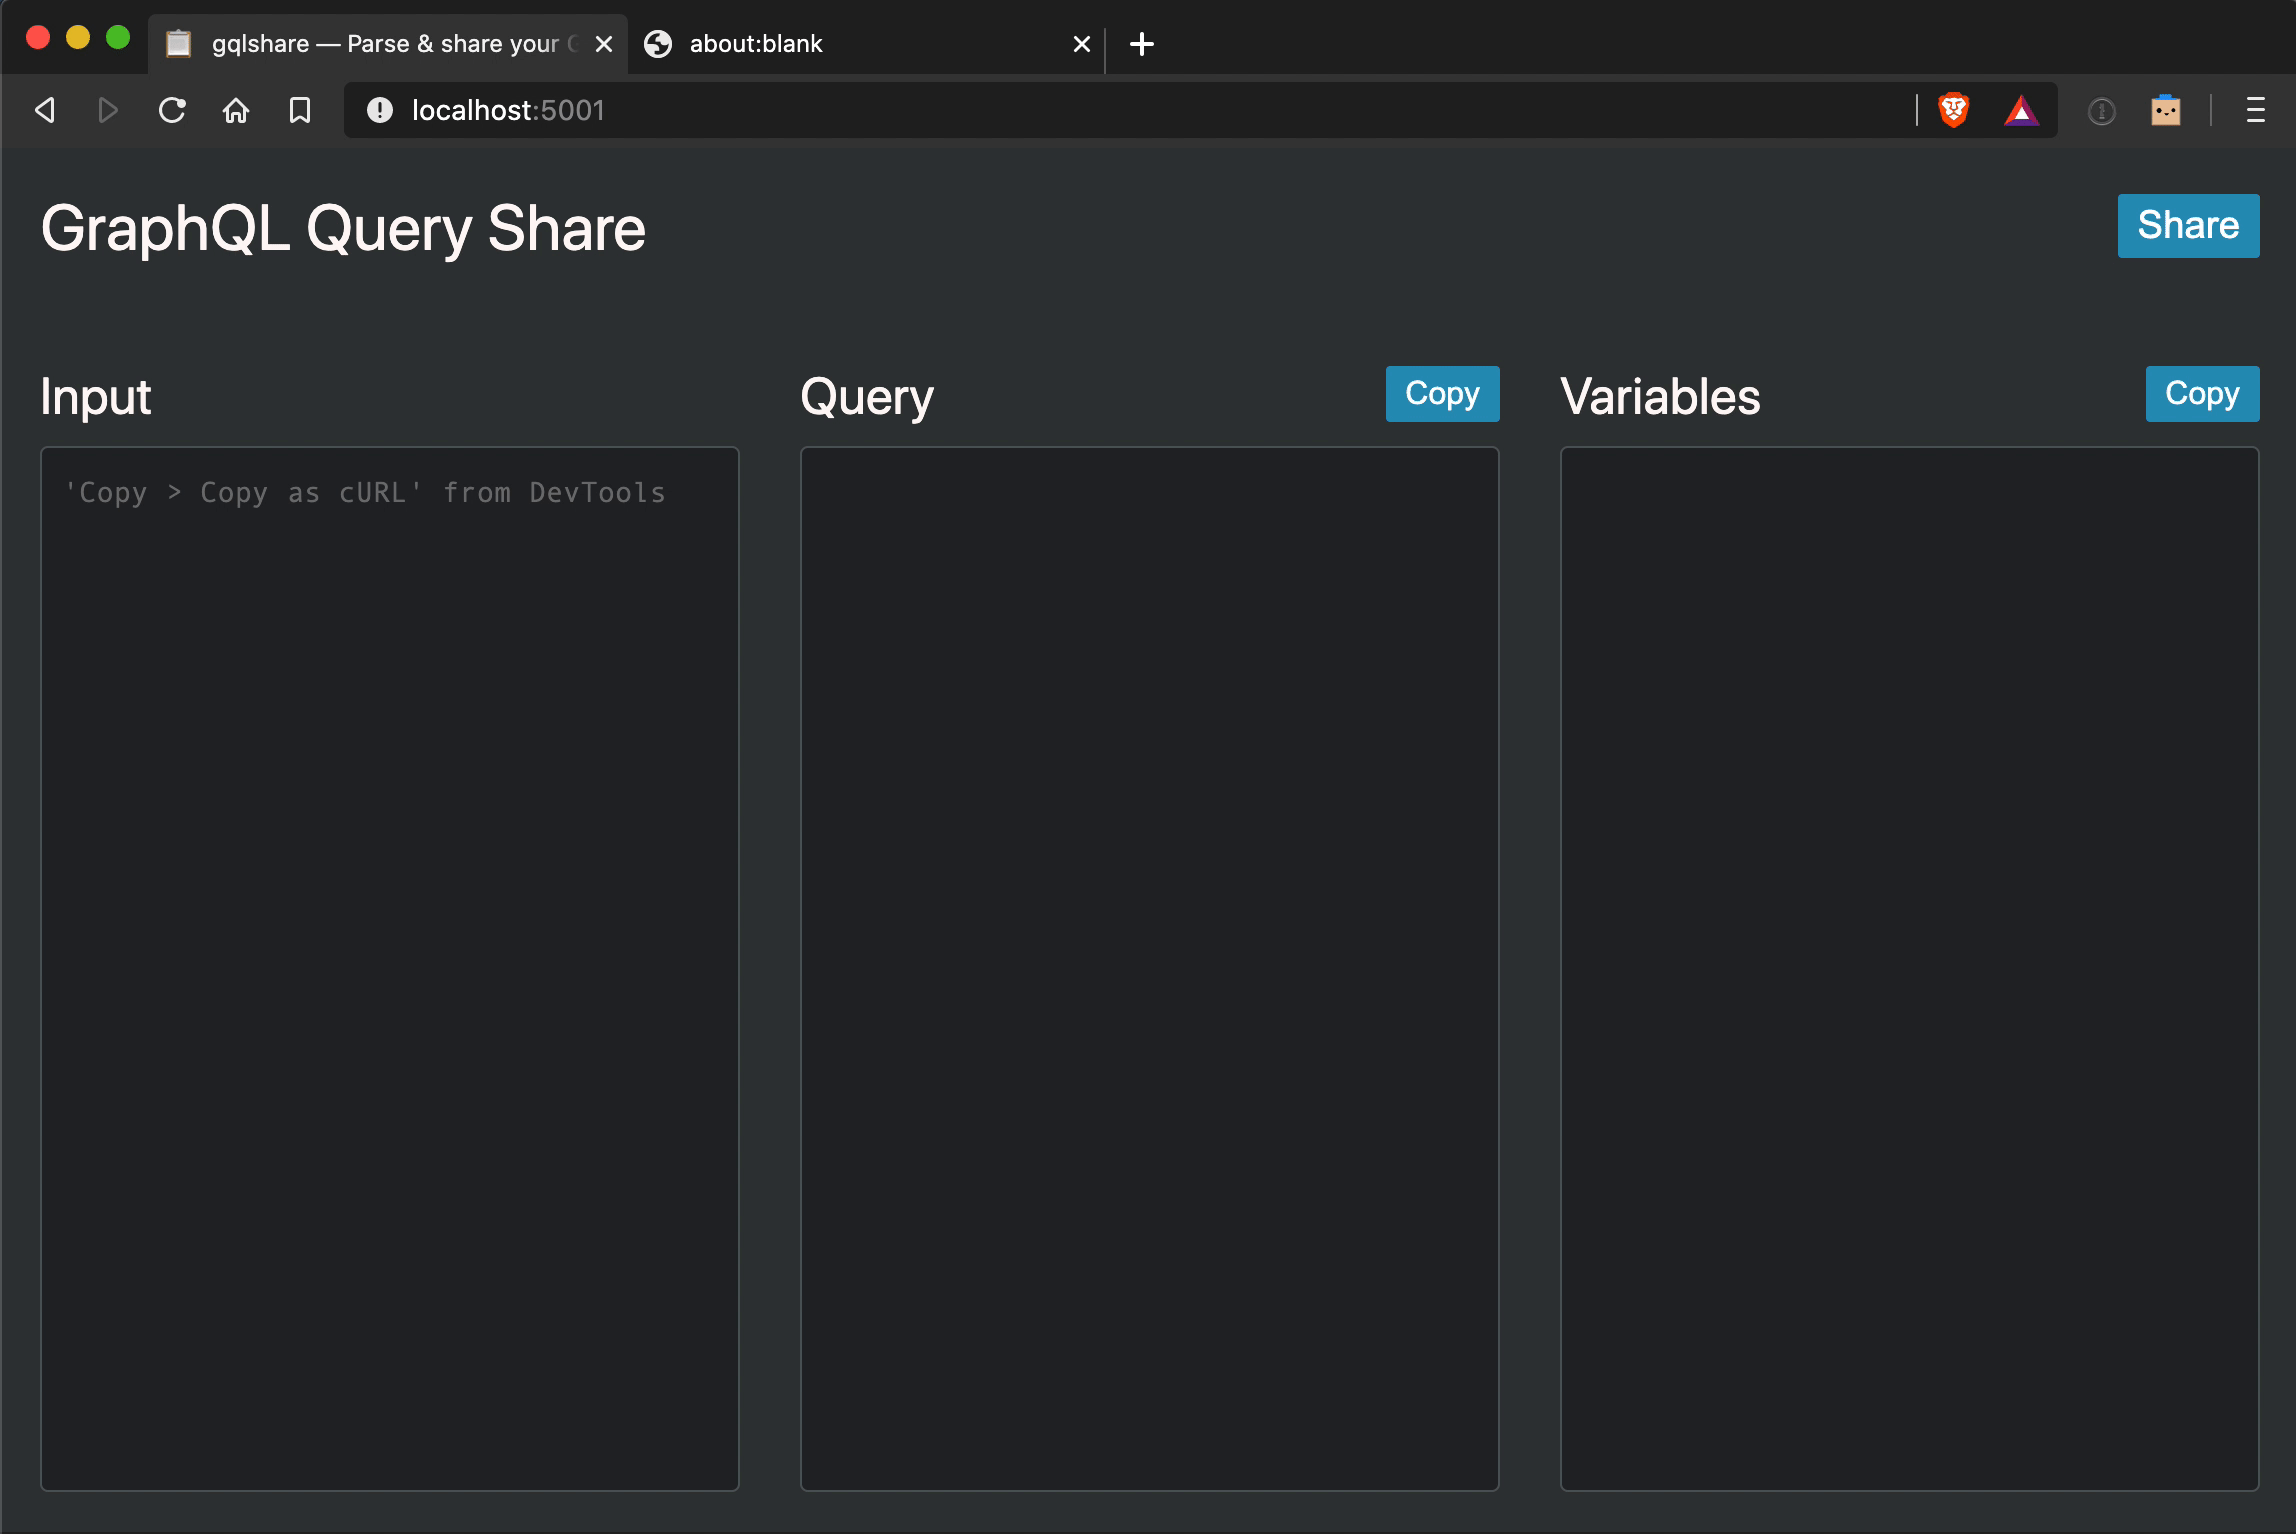
Task: Click the grayed extension icon in toolbar
Action: coord(2101,111)
